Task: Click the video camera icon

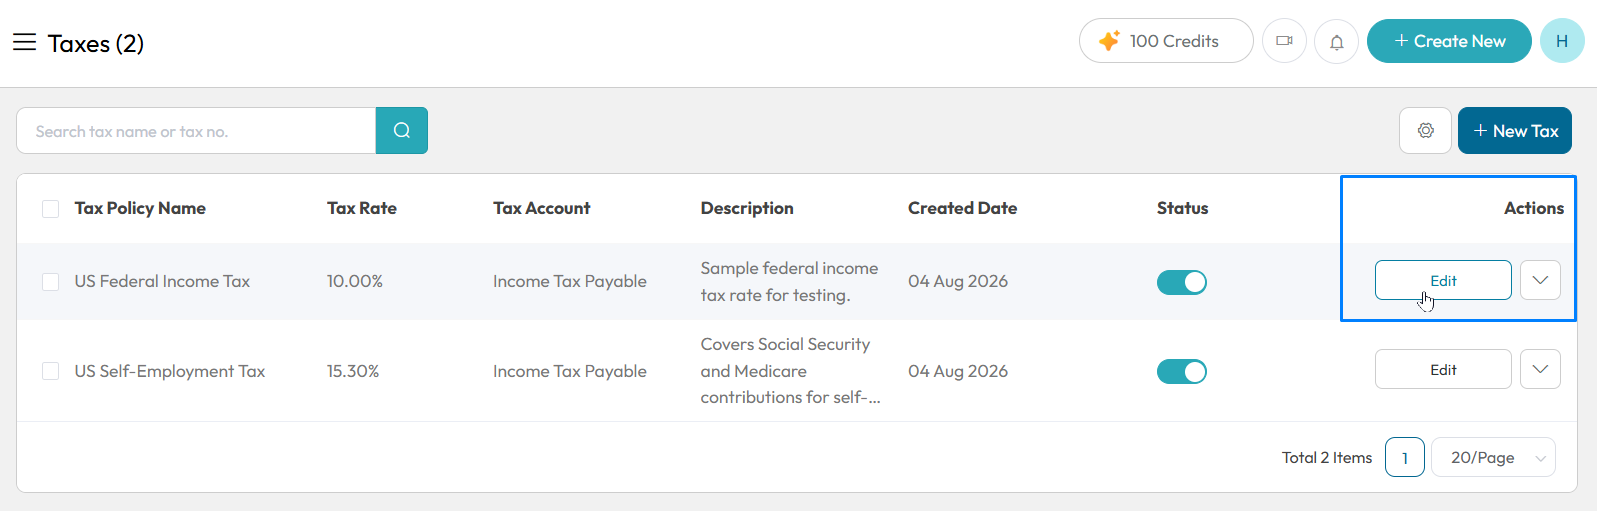Action: [1285, 41]
